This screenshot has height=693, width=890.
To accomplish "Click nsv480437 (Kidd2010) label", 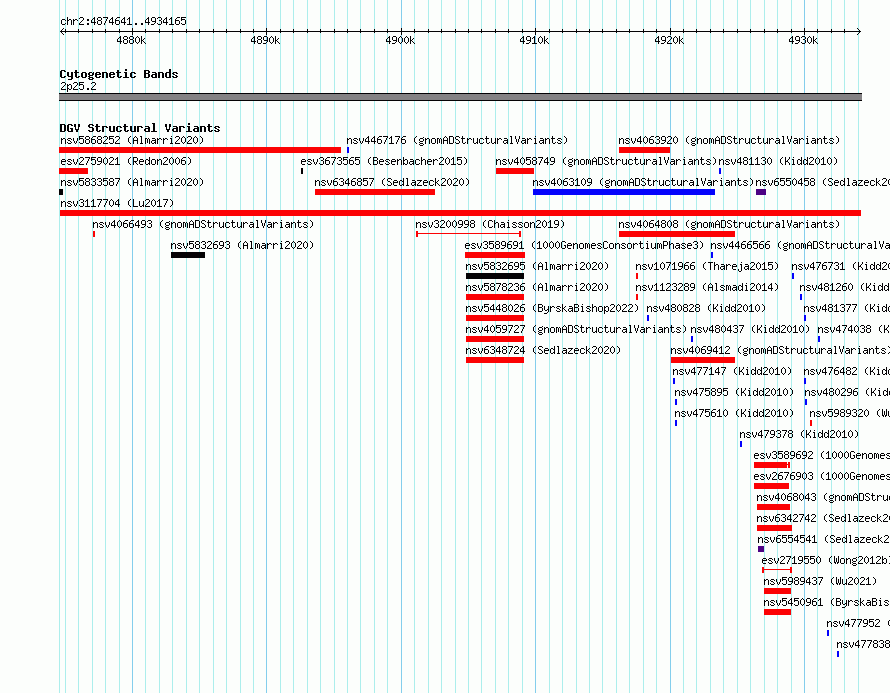I will [x=750, y=329].
